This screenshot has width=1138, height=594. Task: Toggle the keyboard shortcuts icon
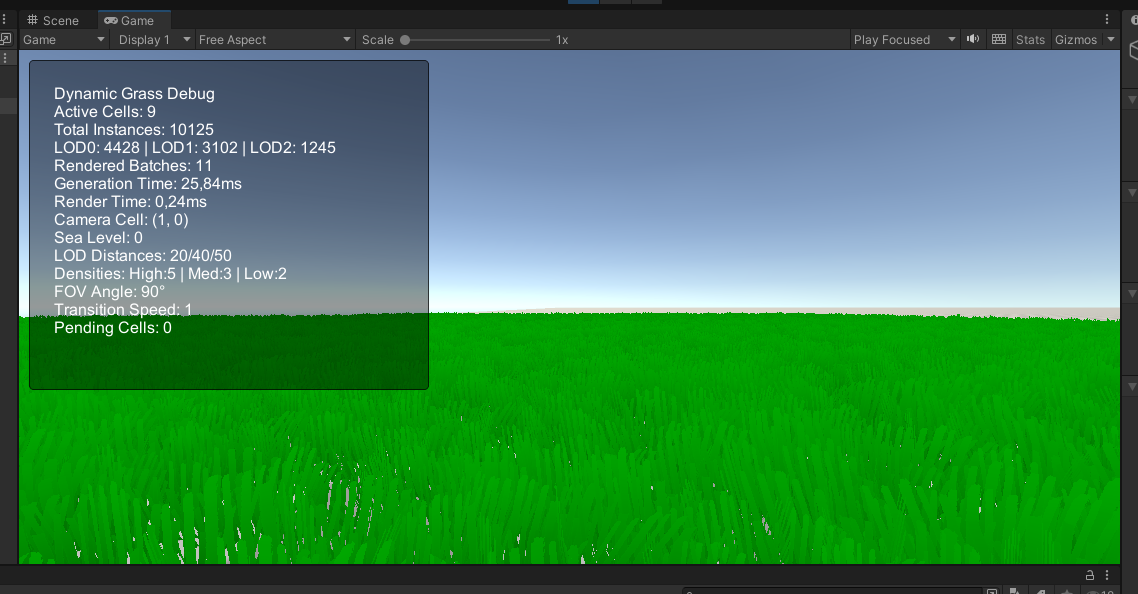(999, 39)
